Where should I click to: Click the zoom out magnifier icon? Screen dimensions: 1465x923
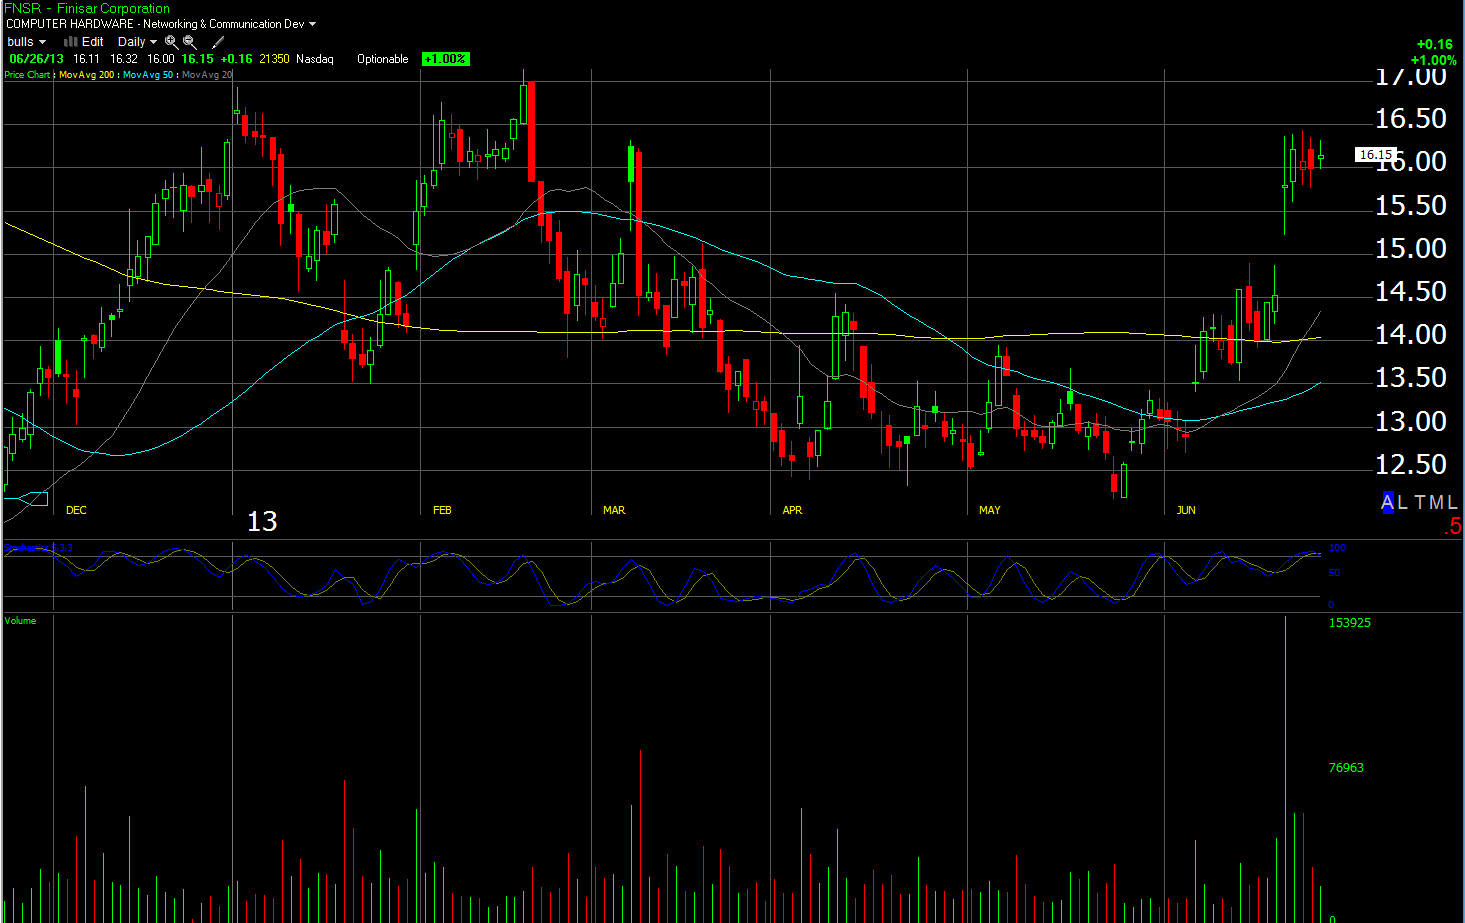(x=190, y=42)
